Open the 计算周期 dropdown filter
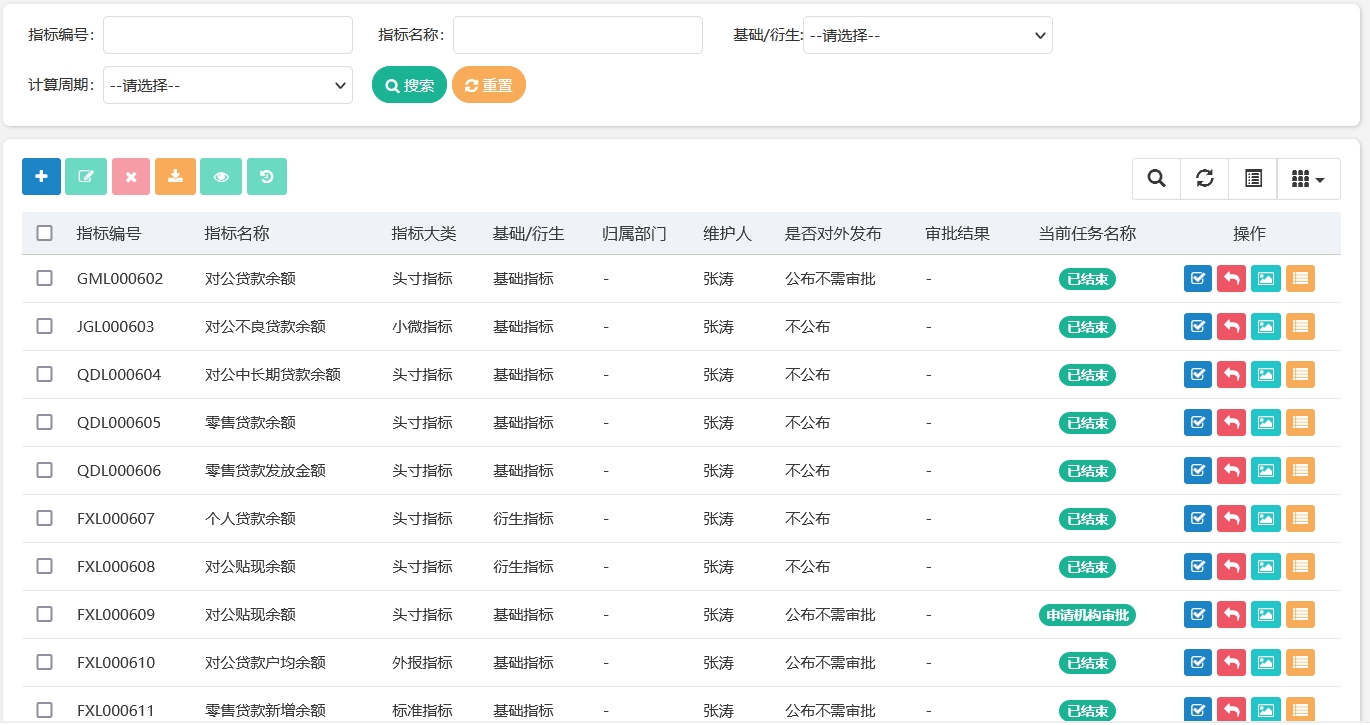1370x725 pixels. 228,85
